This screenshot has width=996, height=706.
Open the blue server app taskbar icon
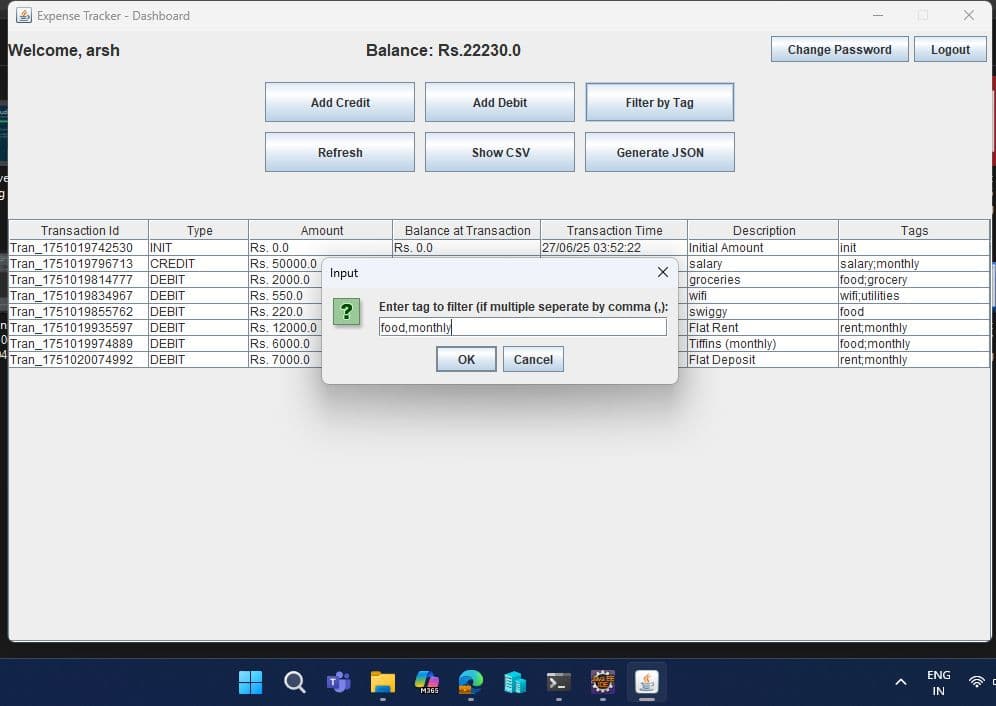tap(515, 682)
